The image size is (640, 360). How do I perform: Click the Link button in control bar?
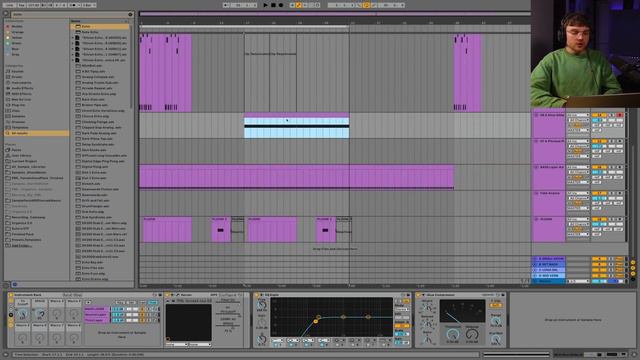click(x=9, y=5)
